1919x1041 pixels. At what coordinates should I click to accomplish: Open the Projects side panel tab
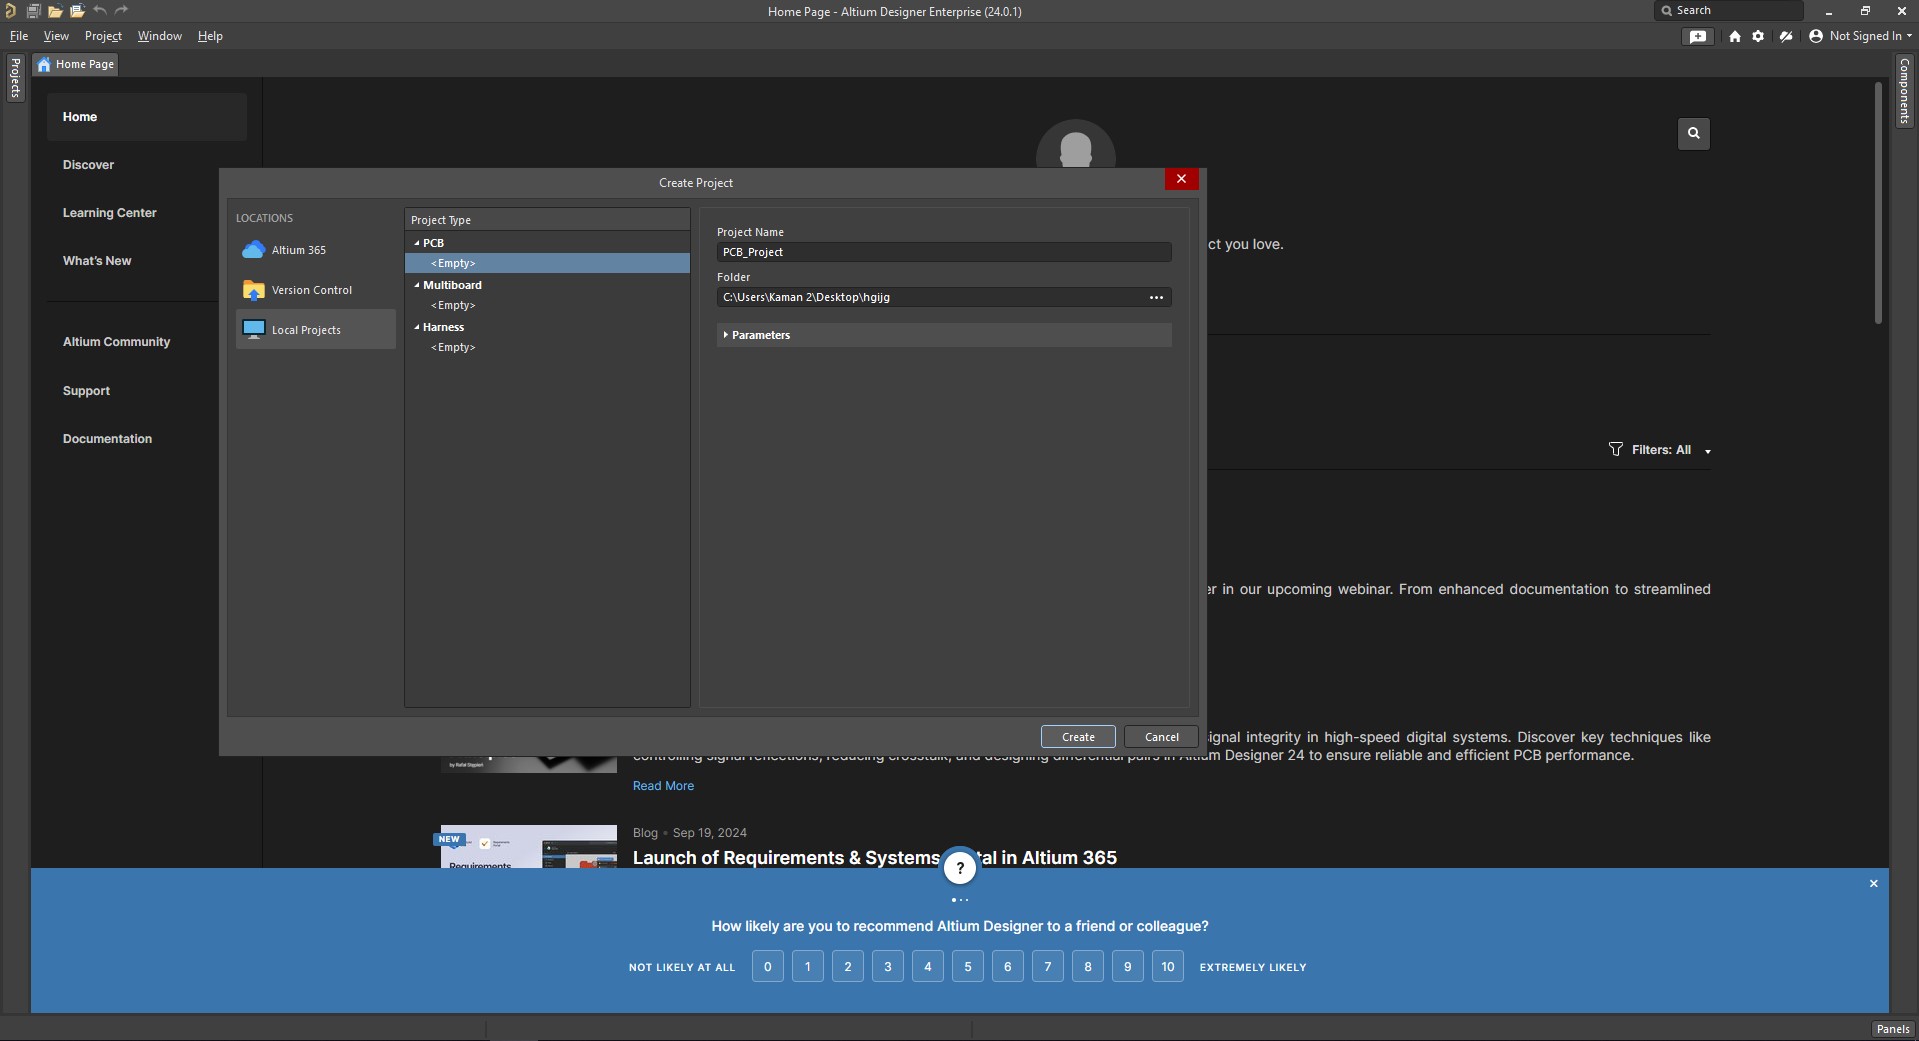[x=15, y=77]
